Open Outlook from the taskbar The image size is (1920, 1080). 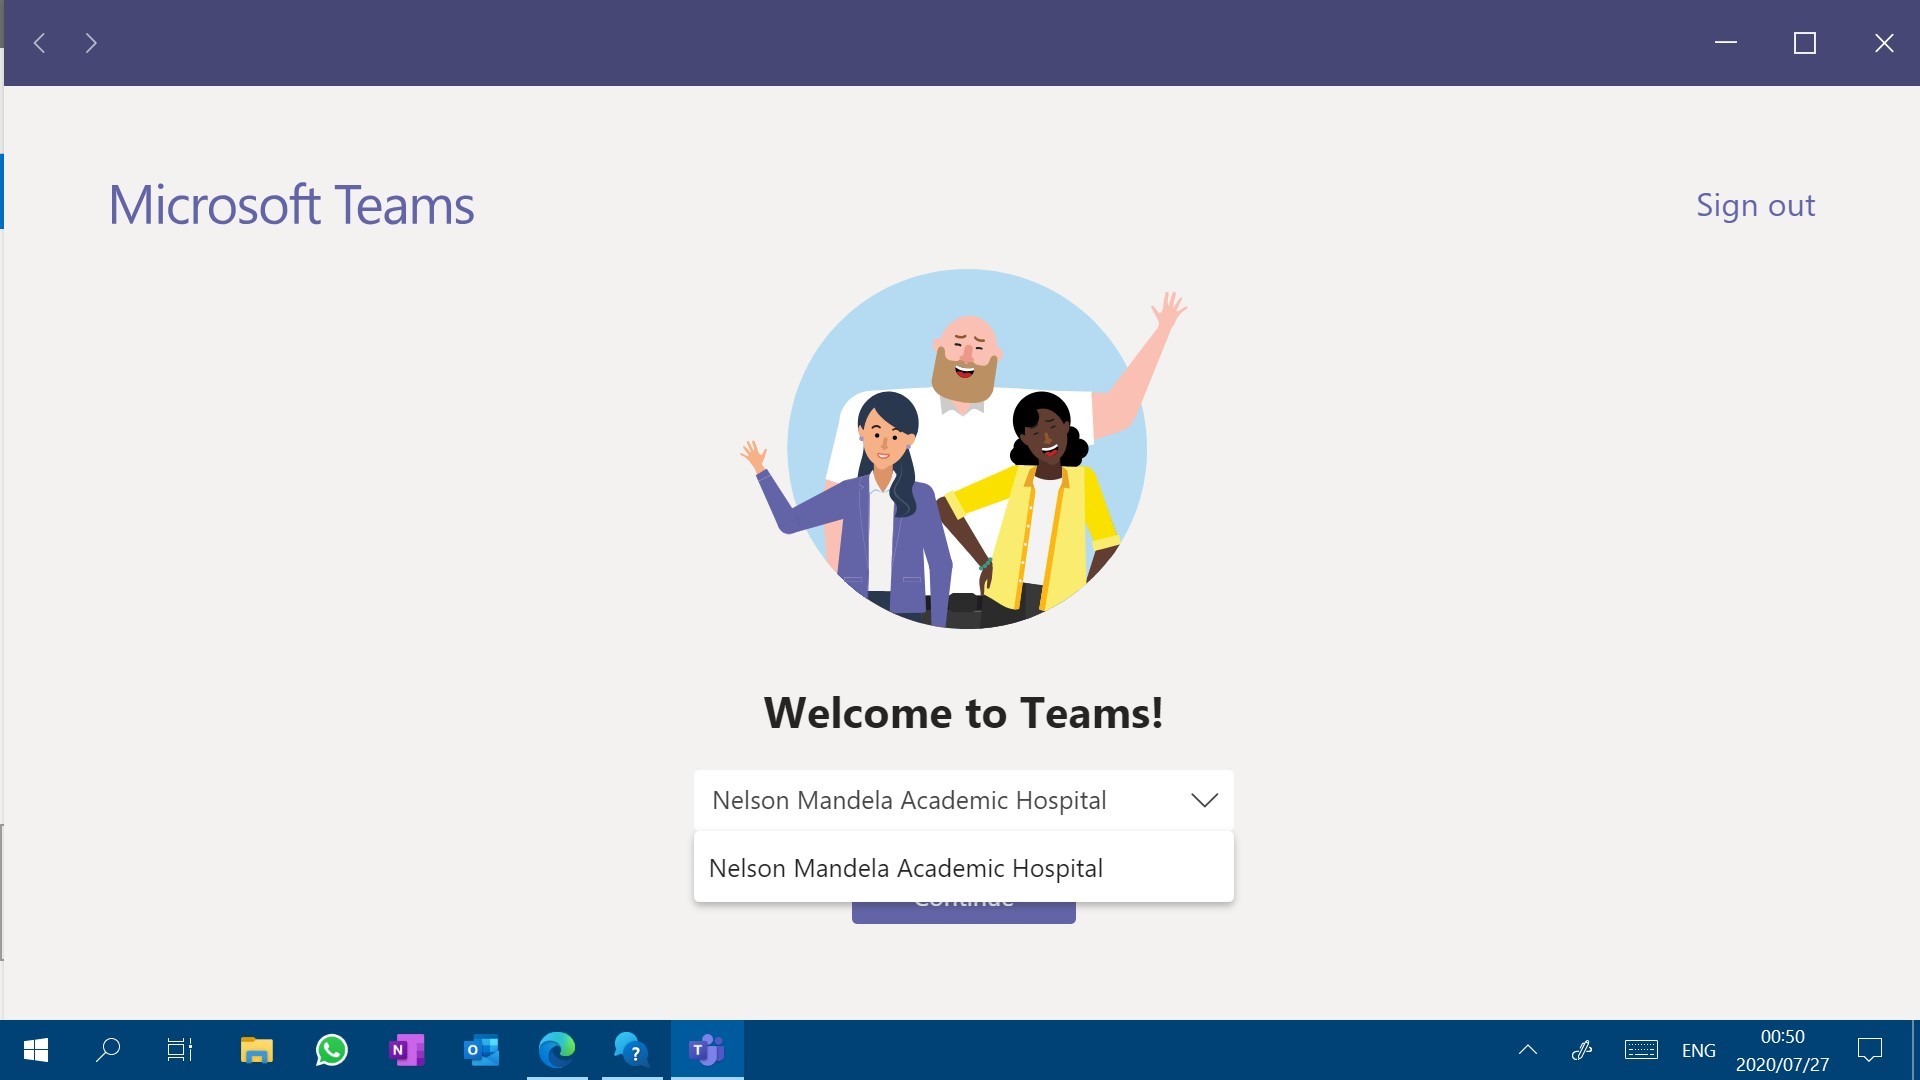click(x=481, y=1049)
